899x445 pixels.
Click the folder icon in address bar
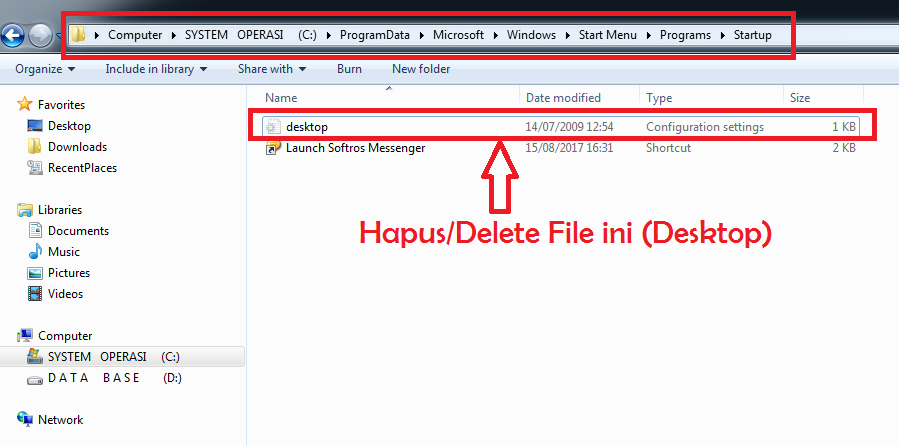(x=79, y=35)
